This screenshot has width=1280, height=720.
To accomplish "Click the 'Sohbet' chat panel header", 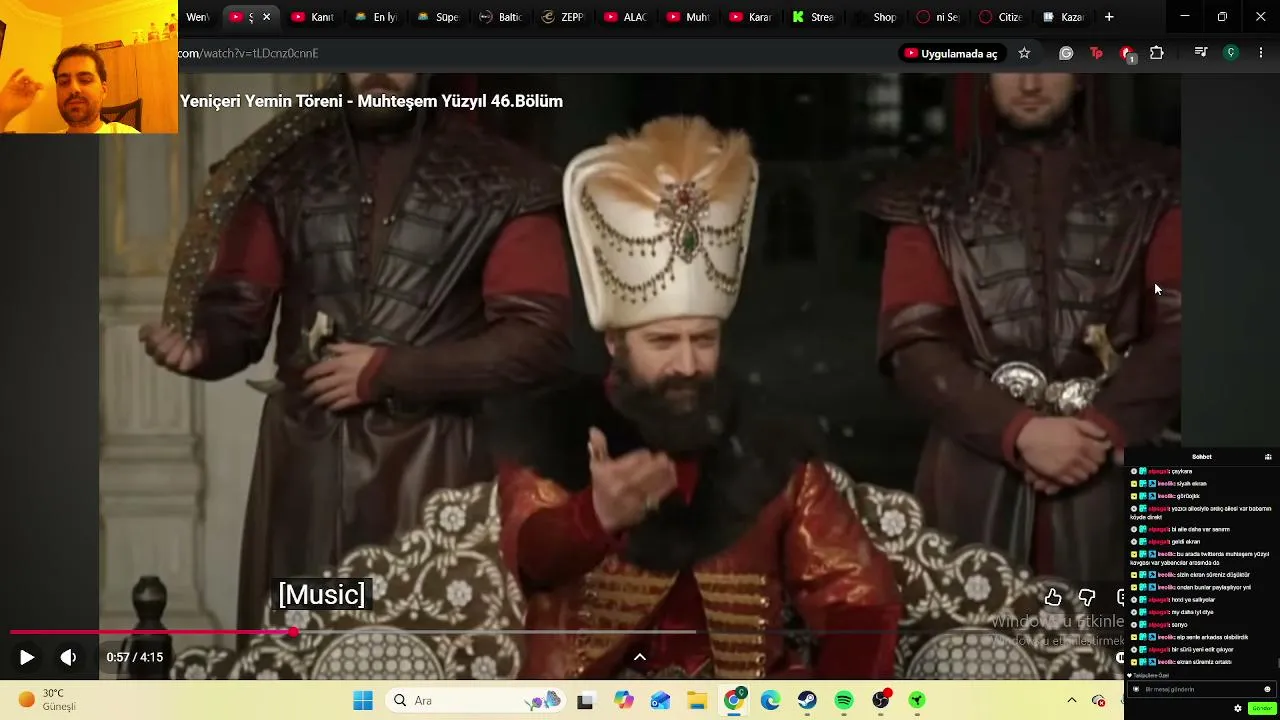I will click(x=1201, y=457).
